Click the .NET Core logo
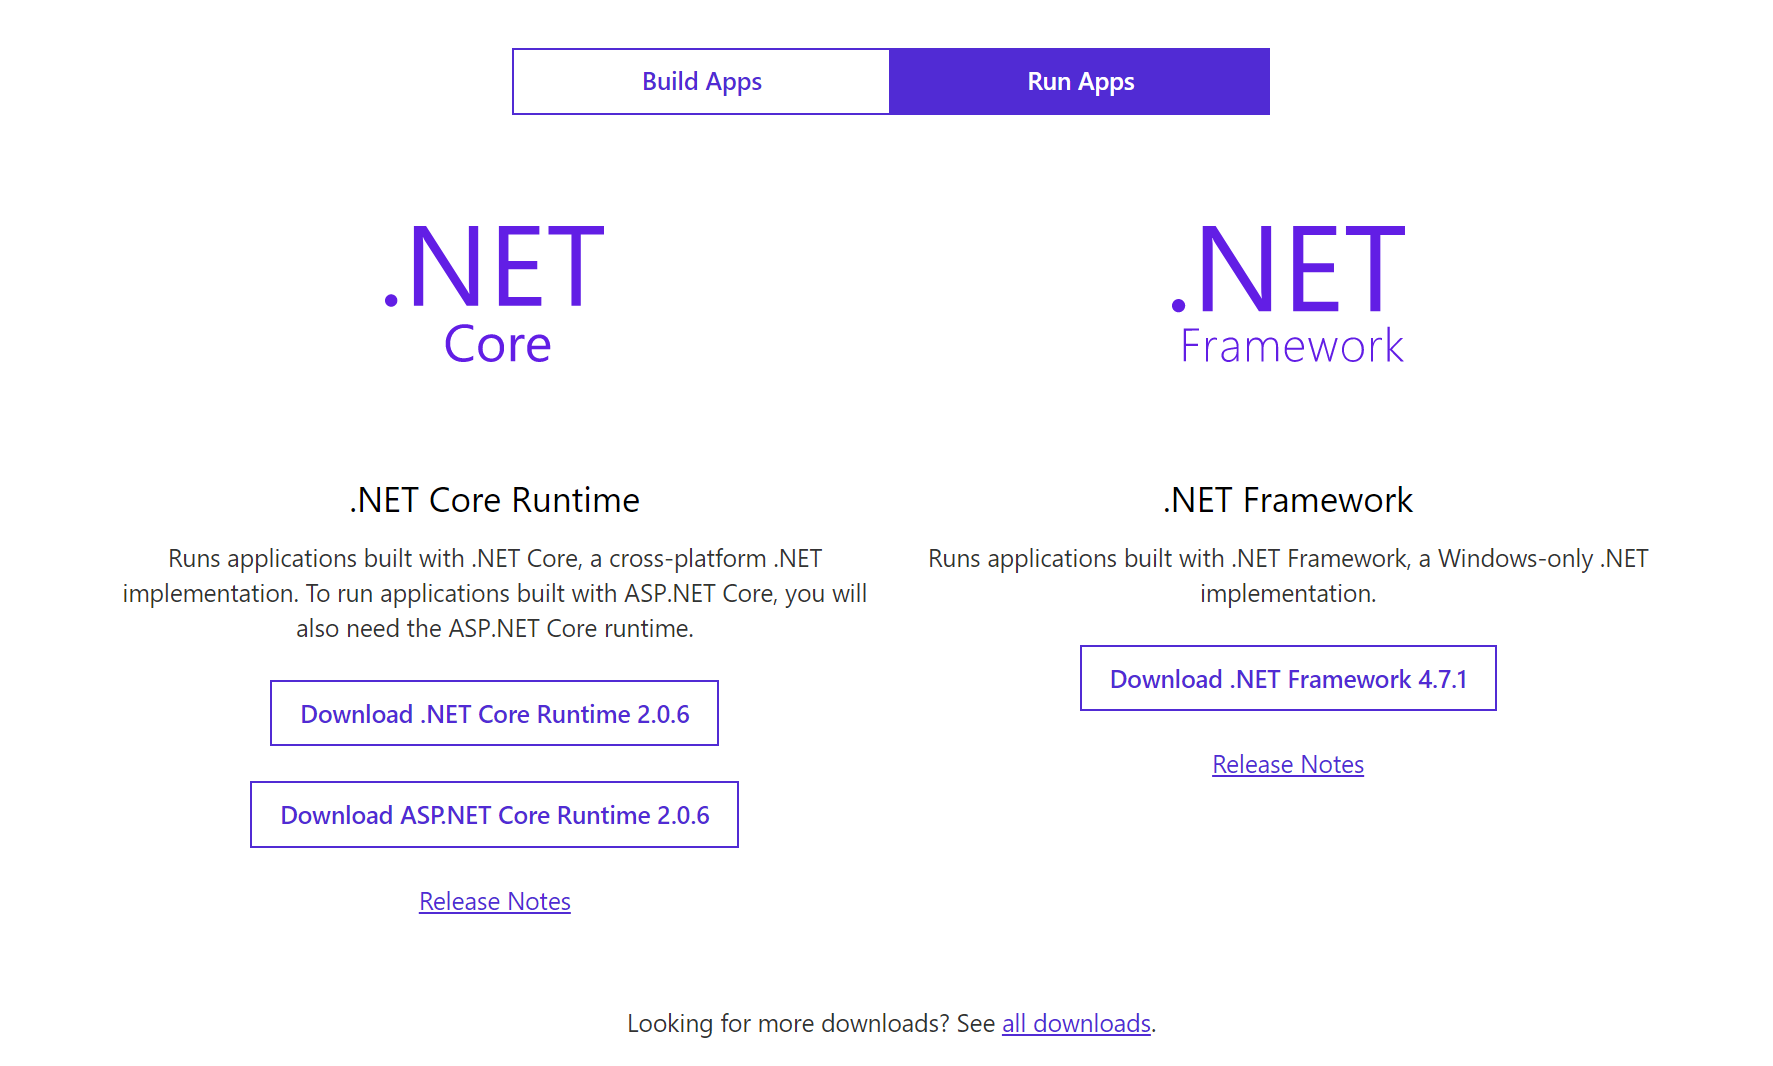1773x1066 pixels. click(x=495, y=290)
